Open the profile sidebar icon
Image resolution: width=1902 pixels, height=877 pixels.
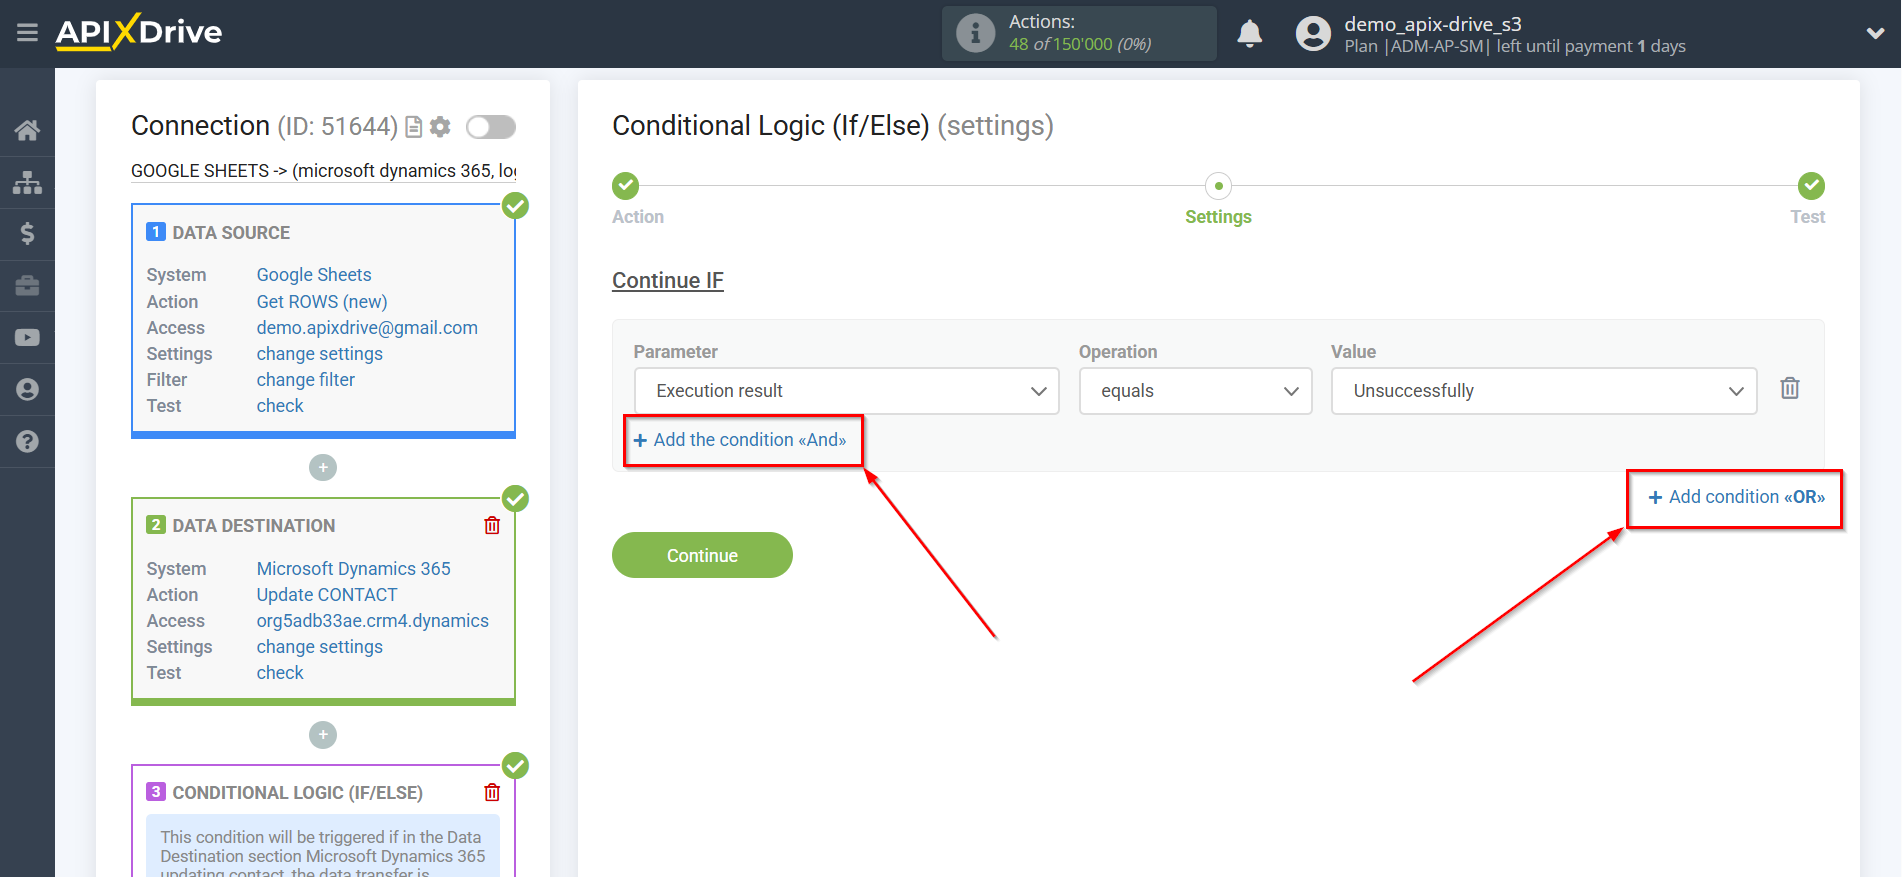click(x=27, y=390)
